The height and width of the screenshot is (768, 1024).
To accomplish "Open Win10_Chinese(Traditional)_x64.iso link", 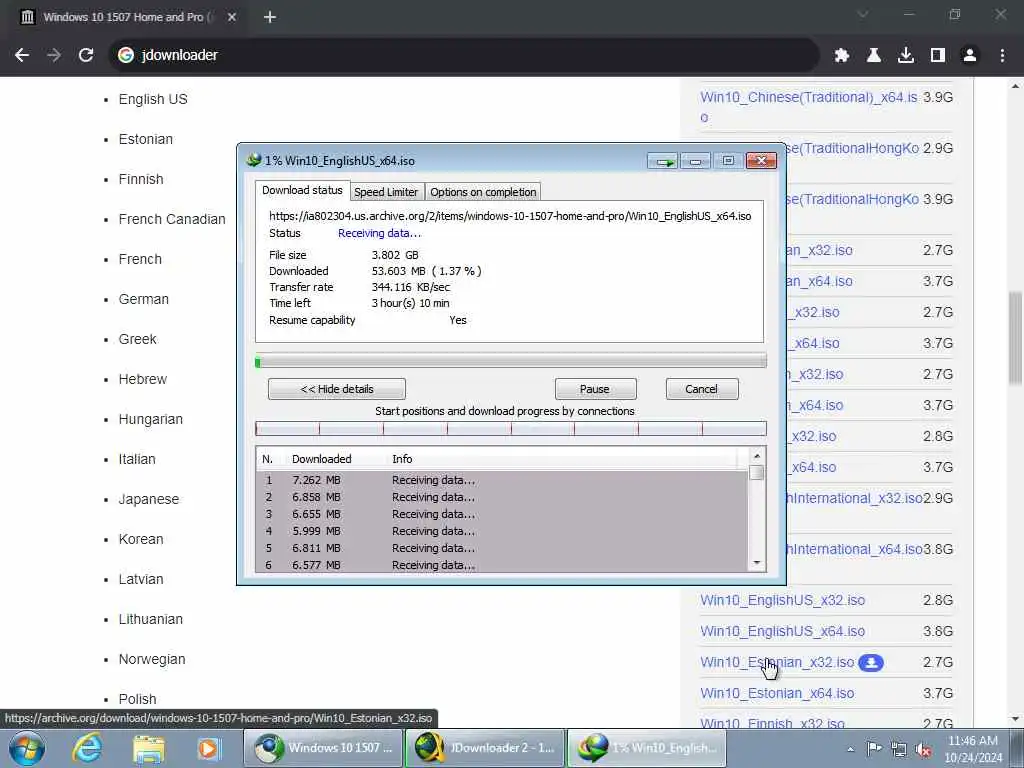I will [x=808, y=97].
